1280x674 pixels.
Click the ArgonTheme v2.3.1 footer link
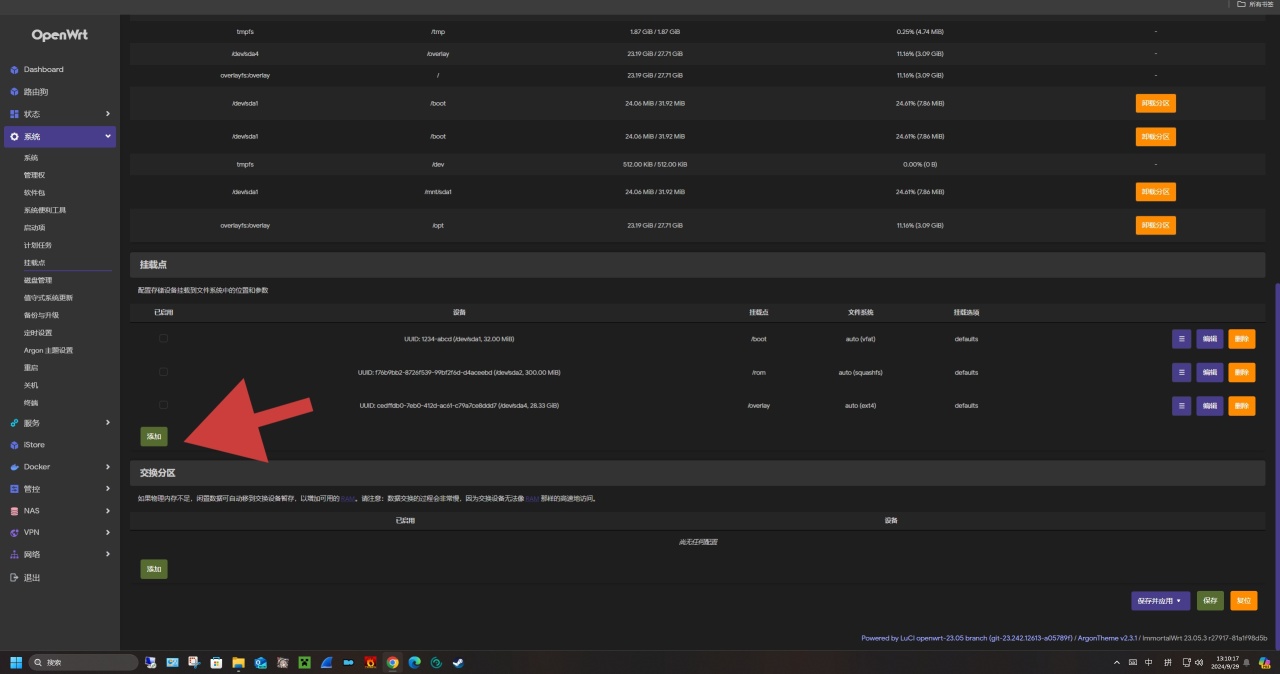pyautogui.click(x=1108, y=638)
